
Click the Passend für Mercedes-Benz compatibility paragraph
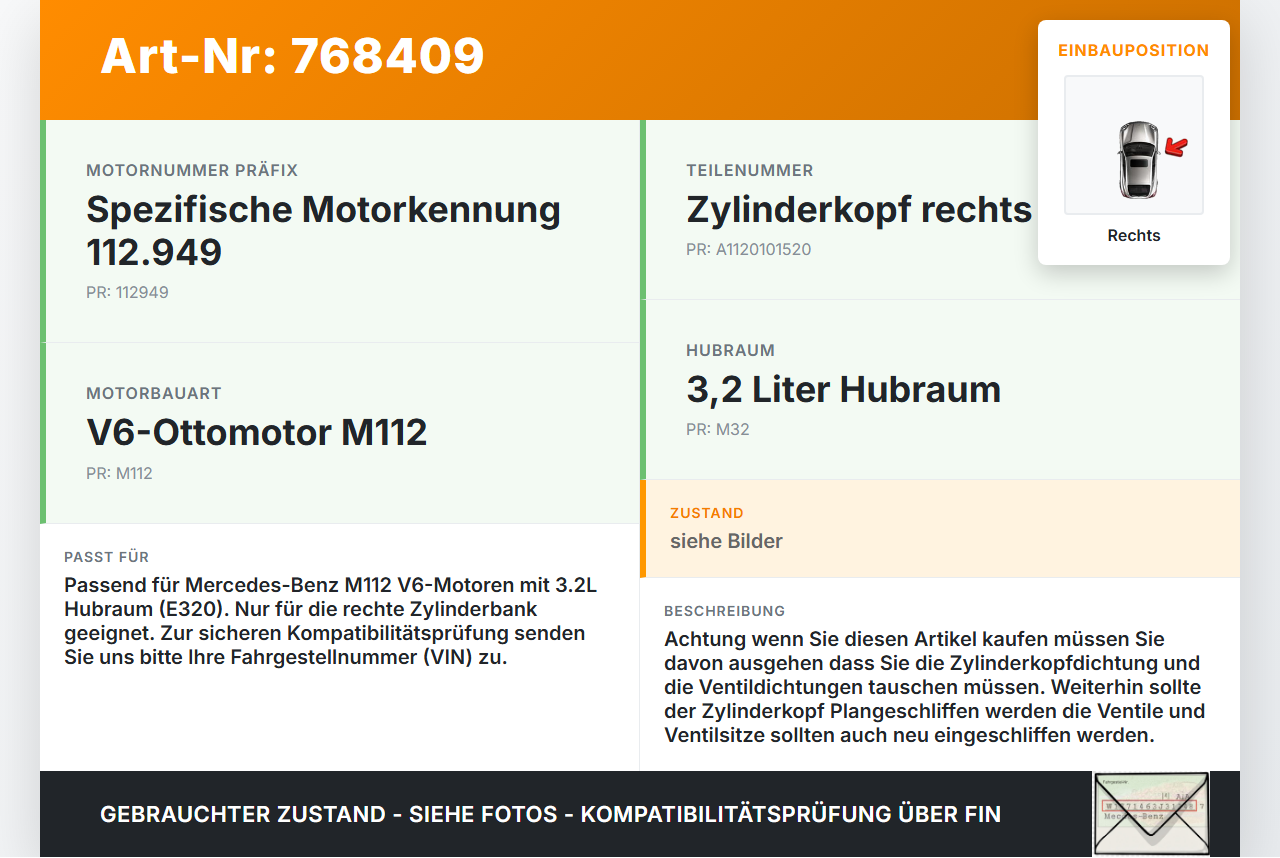tap(331, 621)
